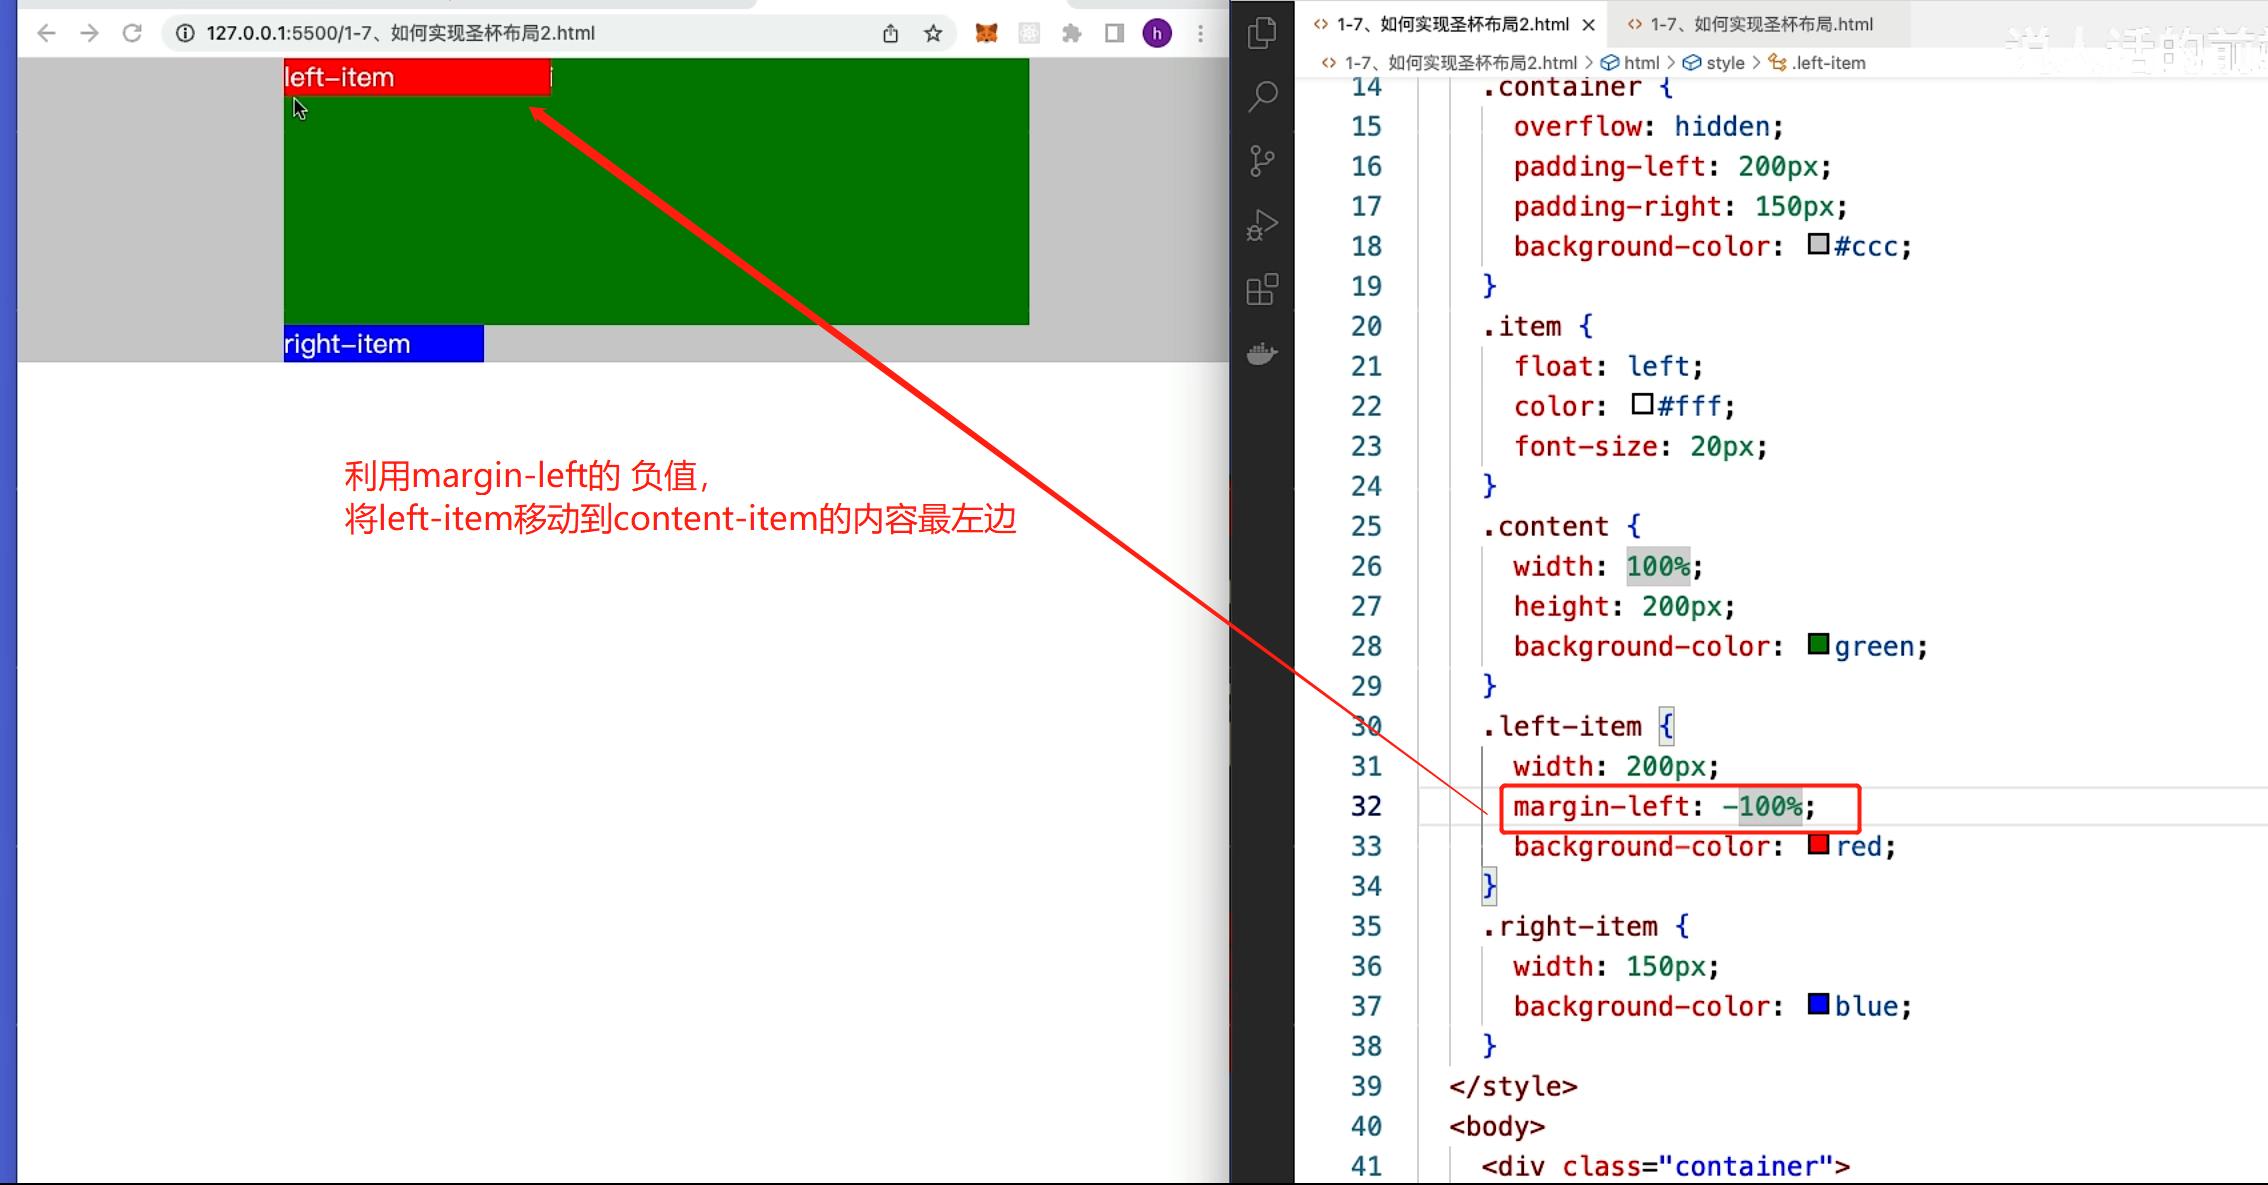Open Run and Debug view
The width and height of the screenshot is (2268, 1185).
[1263, 225]
